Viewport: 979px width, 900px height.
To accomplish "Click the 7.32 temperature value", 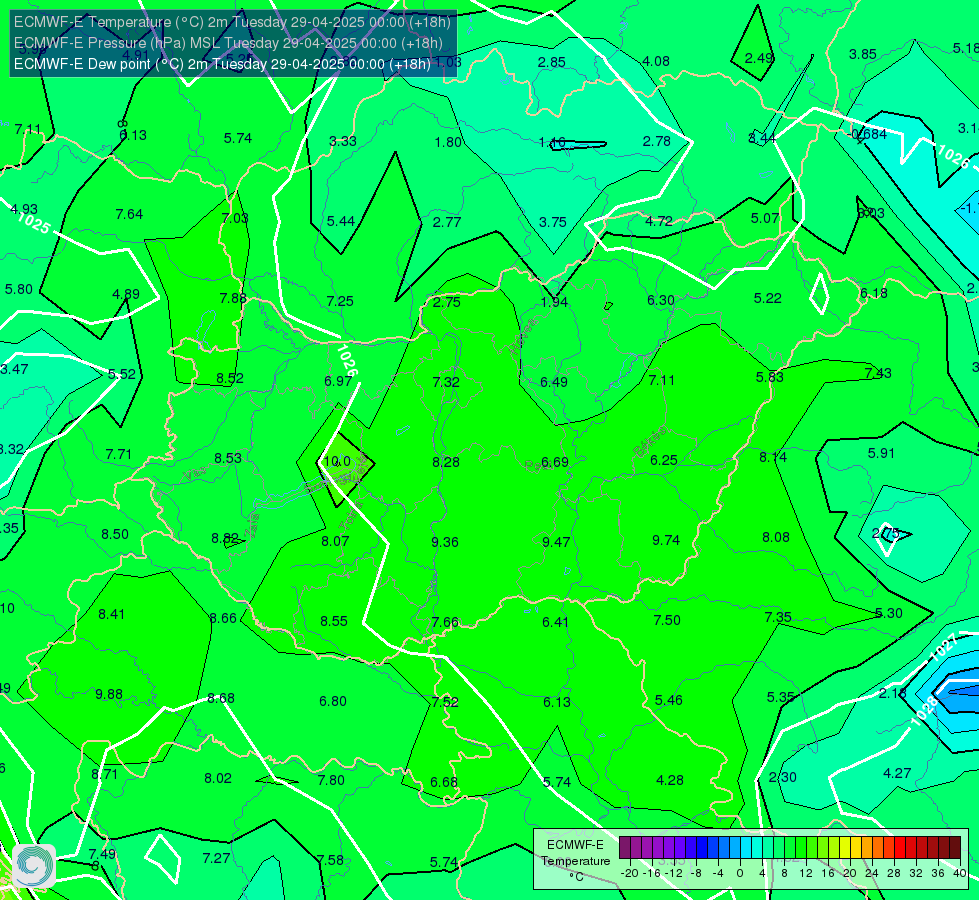I will pos(446,382).
